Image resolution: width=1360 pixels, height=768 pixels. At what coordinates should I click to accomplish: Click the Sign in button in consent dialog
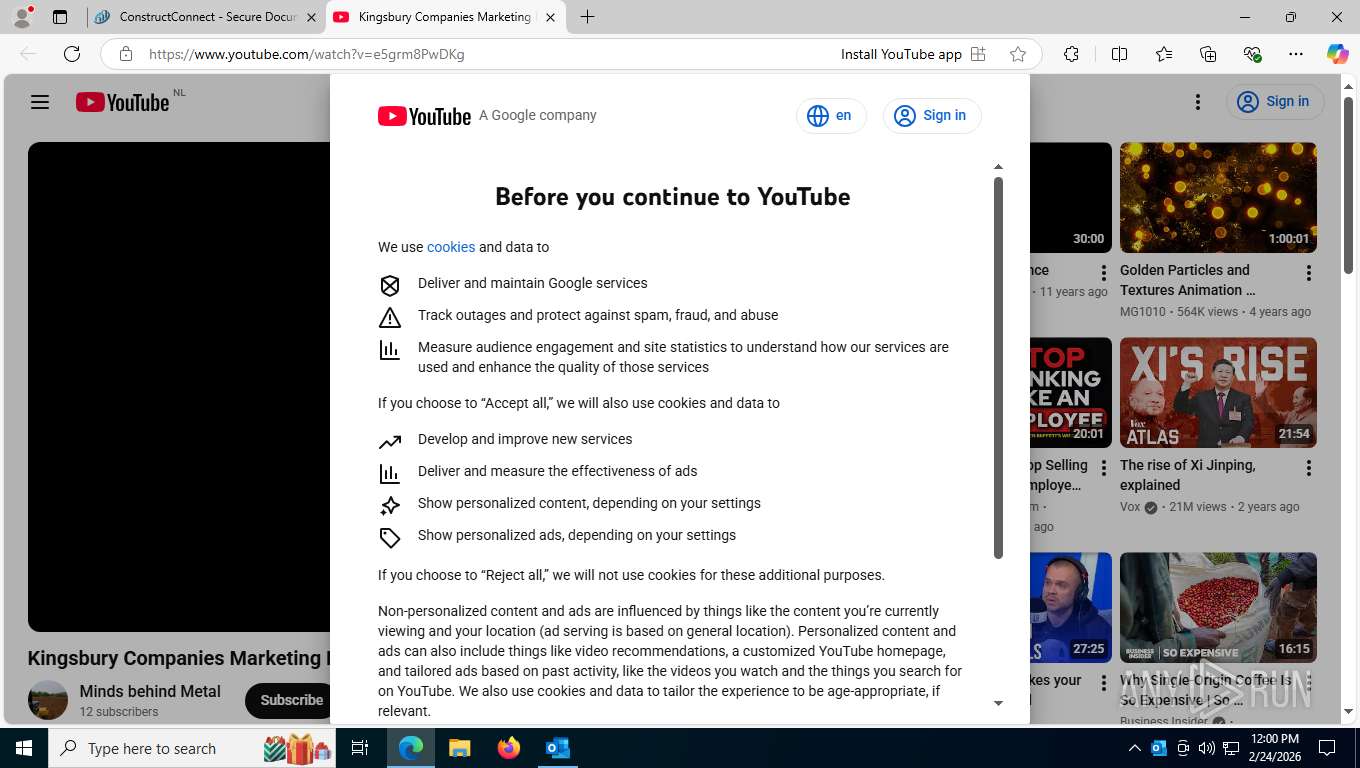[931, 116]
